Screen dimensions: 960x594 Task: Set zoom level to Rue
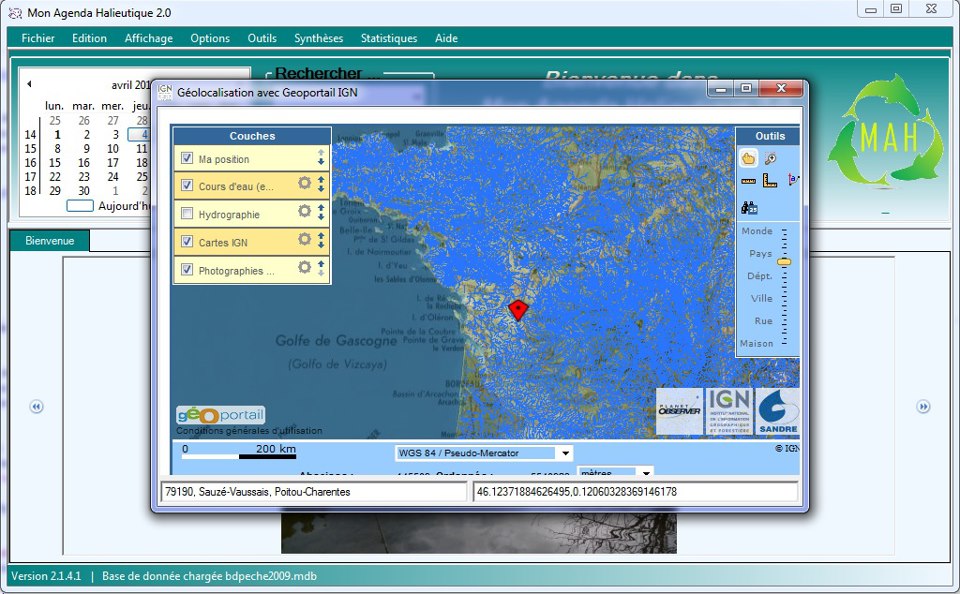[763, 321]
